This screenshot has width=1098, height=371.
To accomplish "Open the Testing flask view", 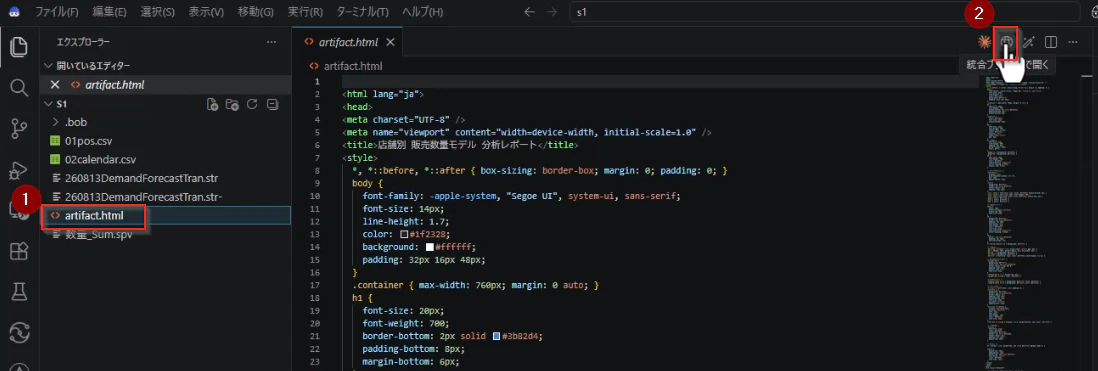I will click(19, 292).
